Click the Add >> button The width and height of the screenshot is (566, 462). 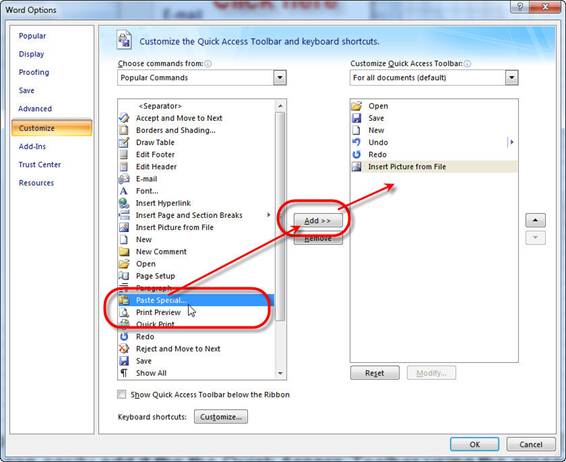[x=318, y=221]
